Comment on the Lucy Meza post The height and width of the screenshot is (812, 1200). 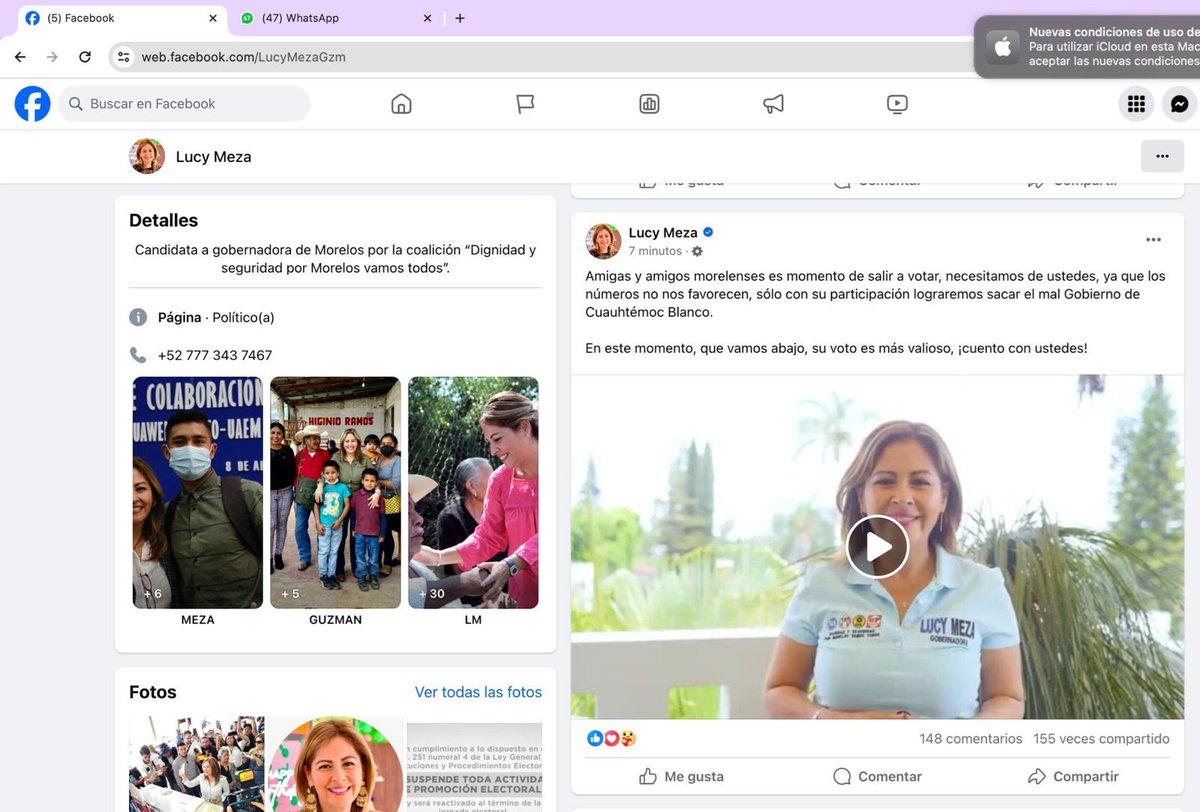877,776
